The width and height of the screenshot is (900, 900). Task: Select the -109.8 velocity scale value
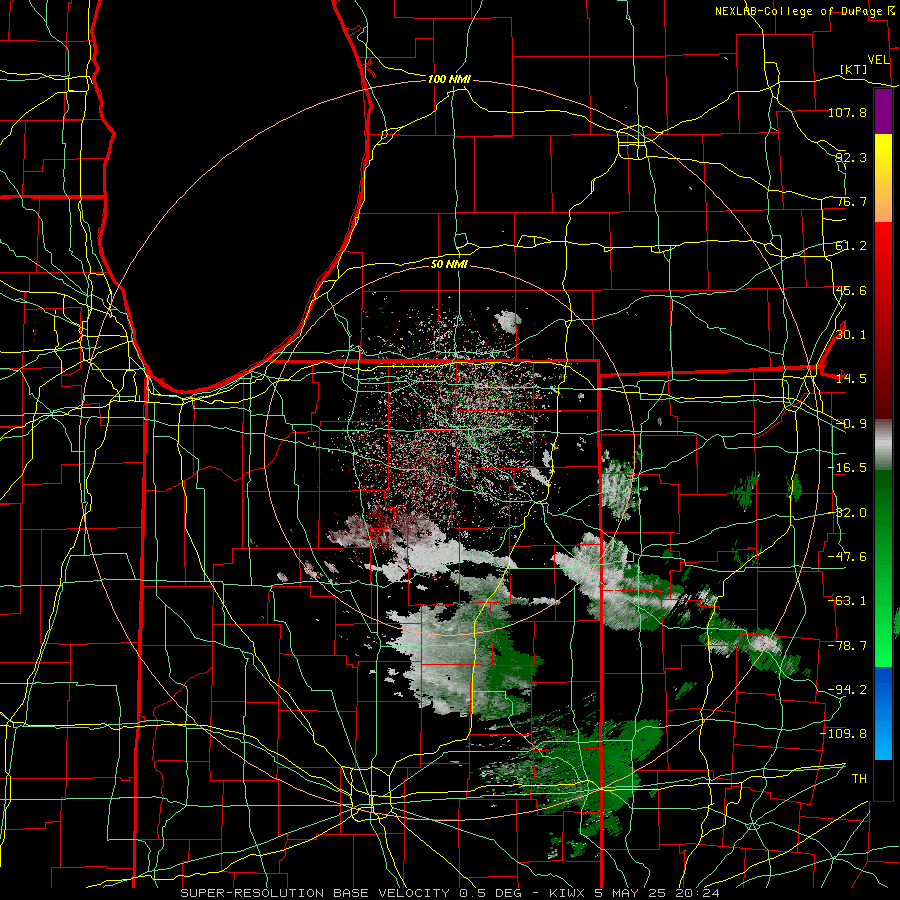(844, 734)
